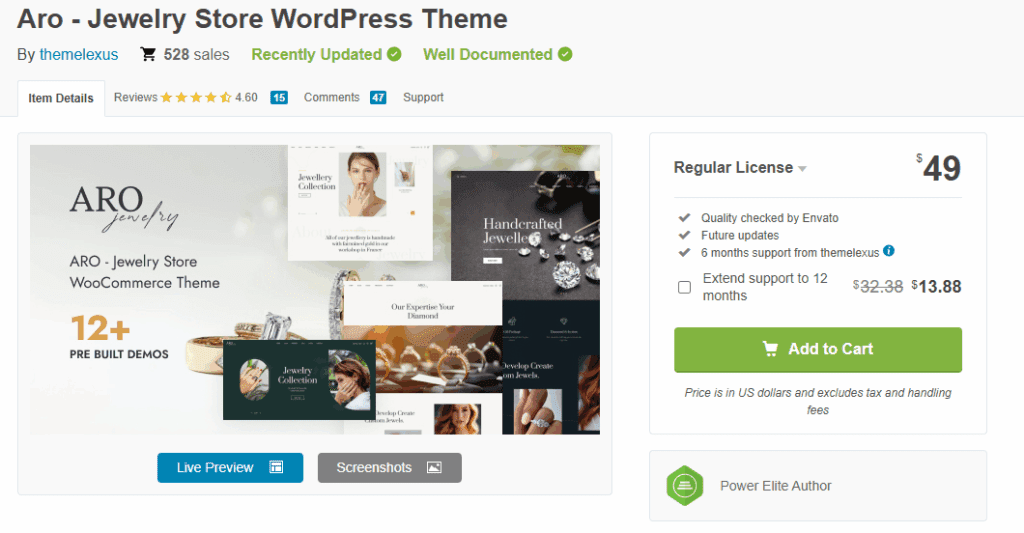This screenshot has height=533, width=1024.
Task: Click the price excludes tax note
Action: pos(818,401)
